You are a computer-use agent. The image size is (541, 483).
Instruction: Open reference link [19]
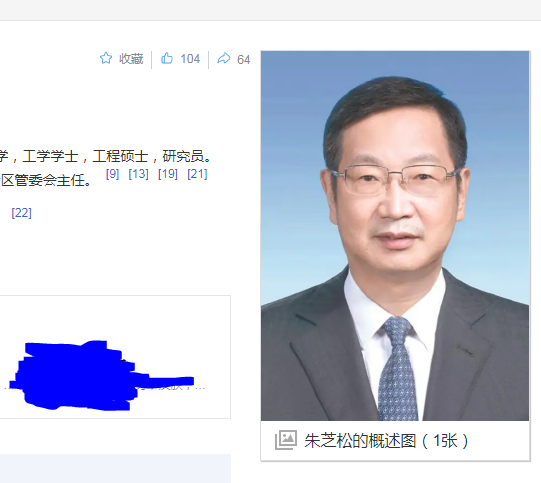click(168, 174)
